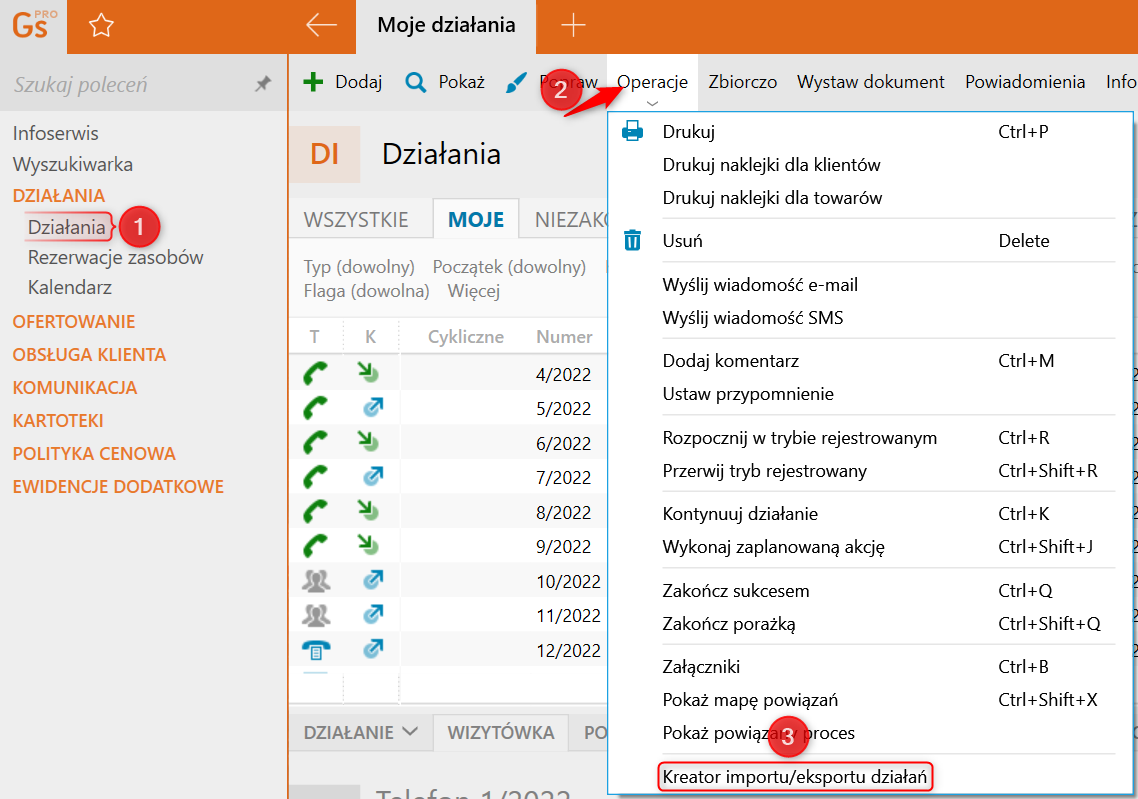The height and width of the screenshot is (799, 1138).
Task: Click the Pokaż magnifier icon
Action: (x=416, y=82)
